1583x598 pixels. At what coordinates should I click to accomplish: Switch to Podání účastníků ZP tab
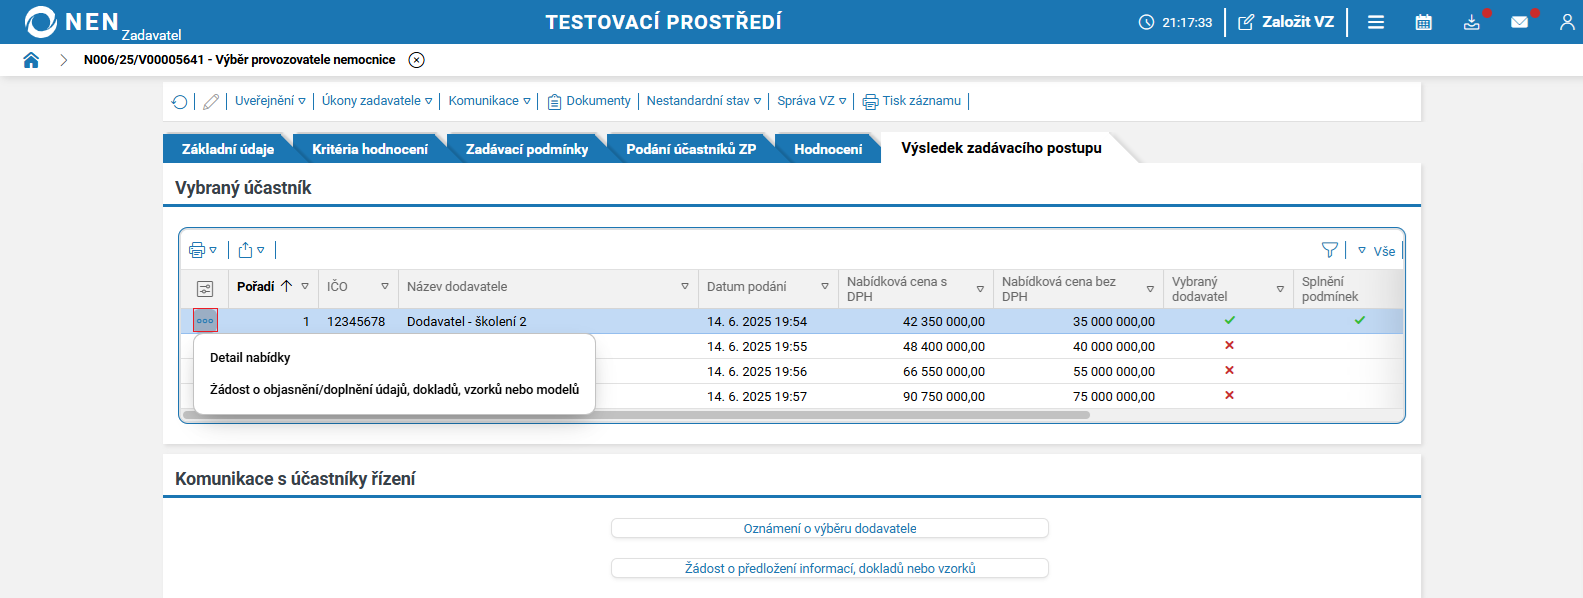pyautogui.click(x=691, y=149)
